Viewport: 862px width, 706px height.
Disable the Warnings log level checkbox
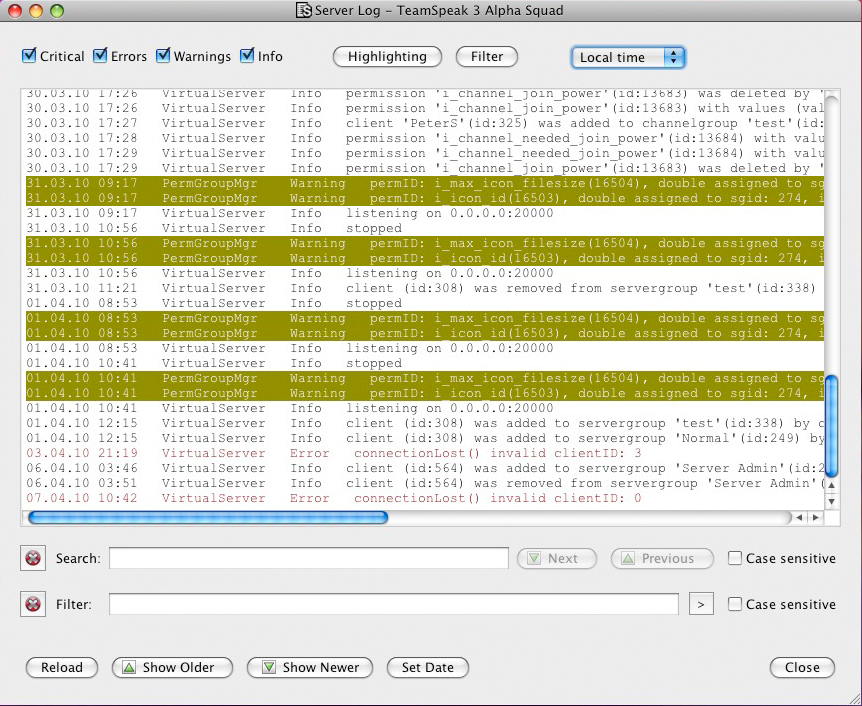pyautogui.click(x=163, y=56)
